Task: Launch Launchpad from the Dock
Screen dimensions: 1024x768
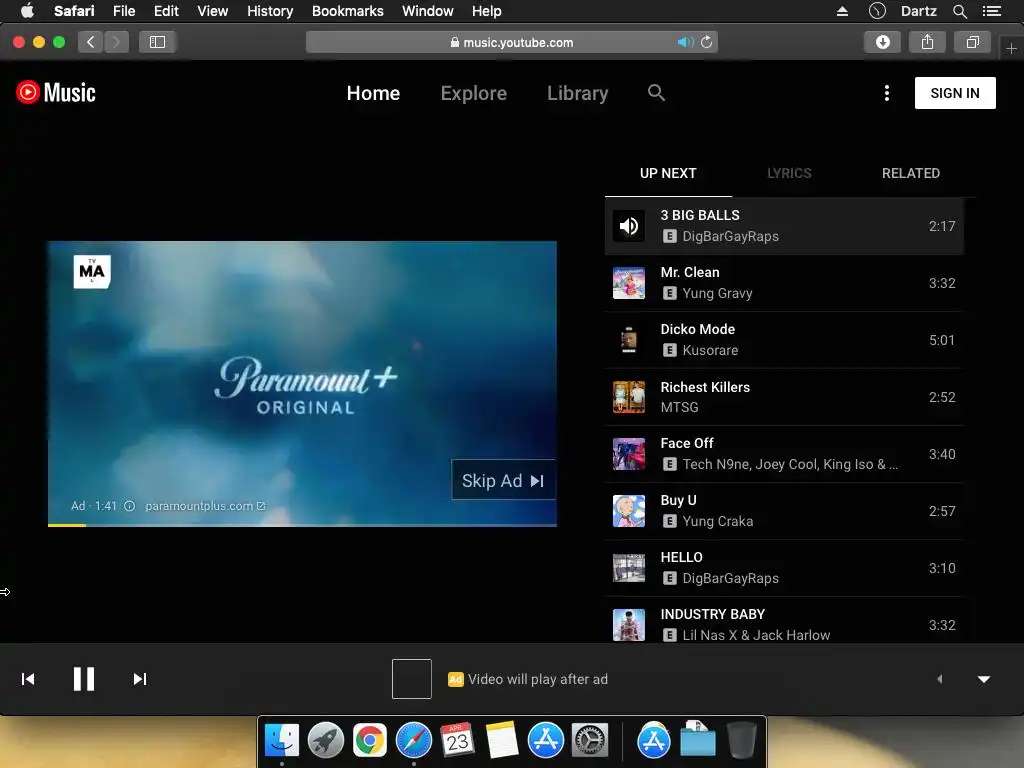Action: 326,741
